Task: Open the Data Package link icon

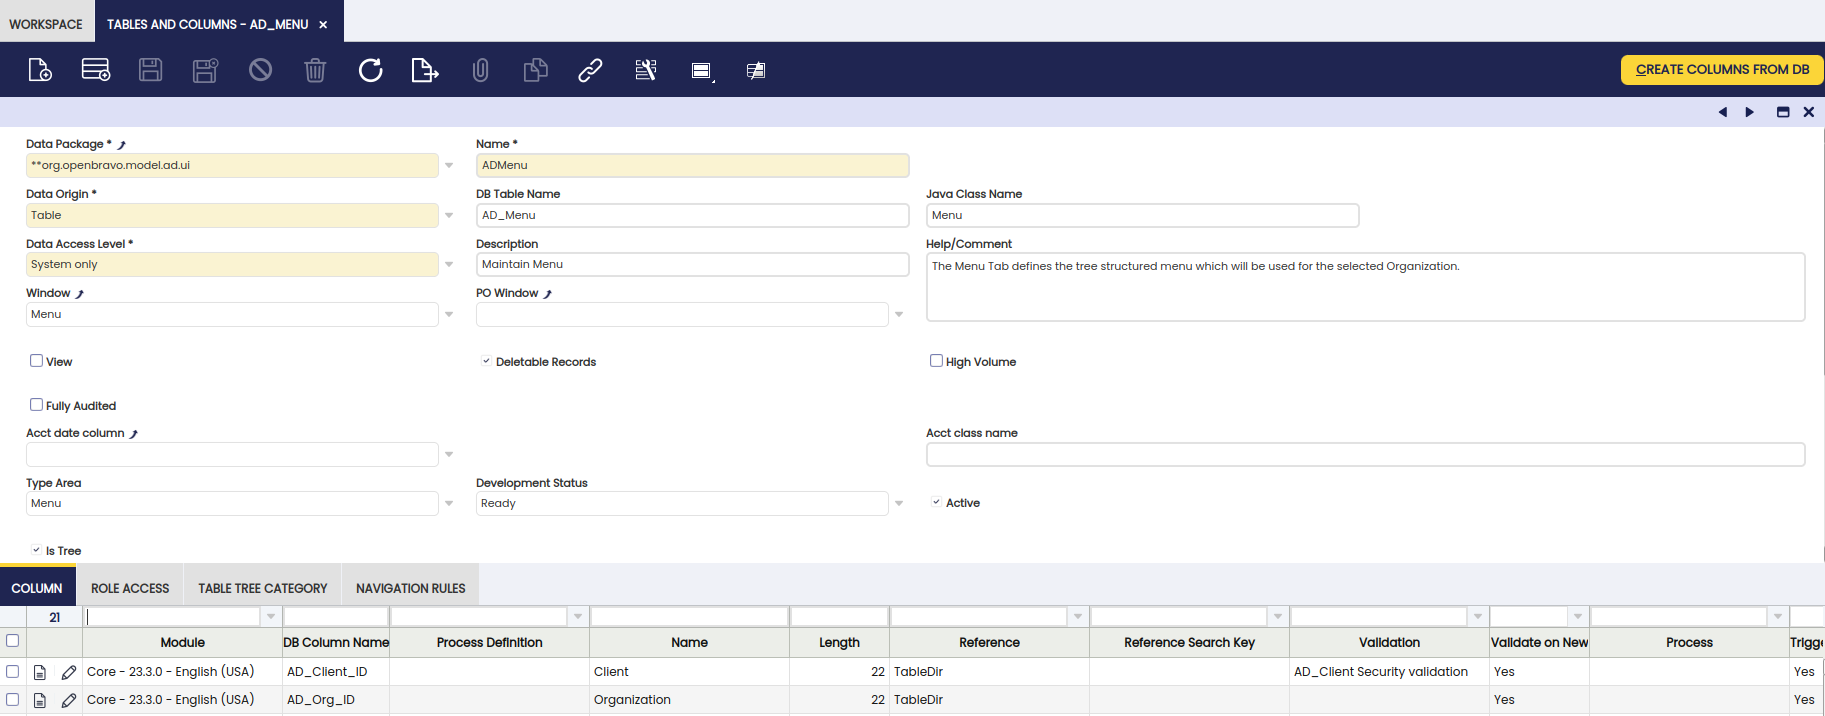Action: [122, 145]
